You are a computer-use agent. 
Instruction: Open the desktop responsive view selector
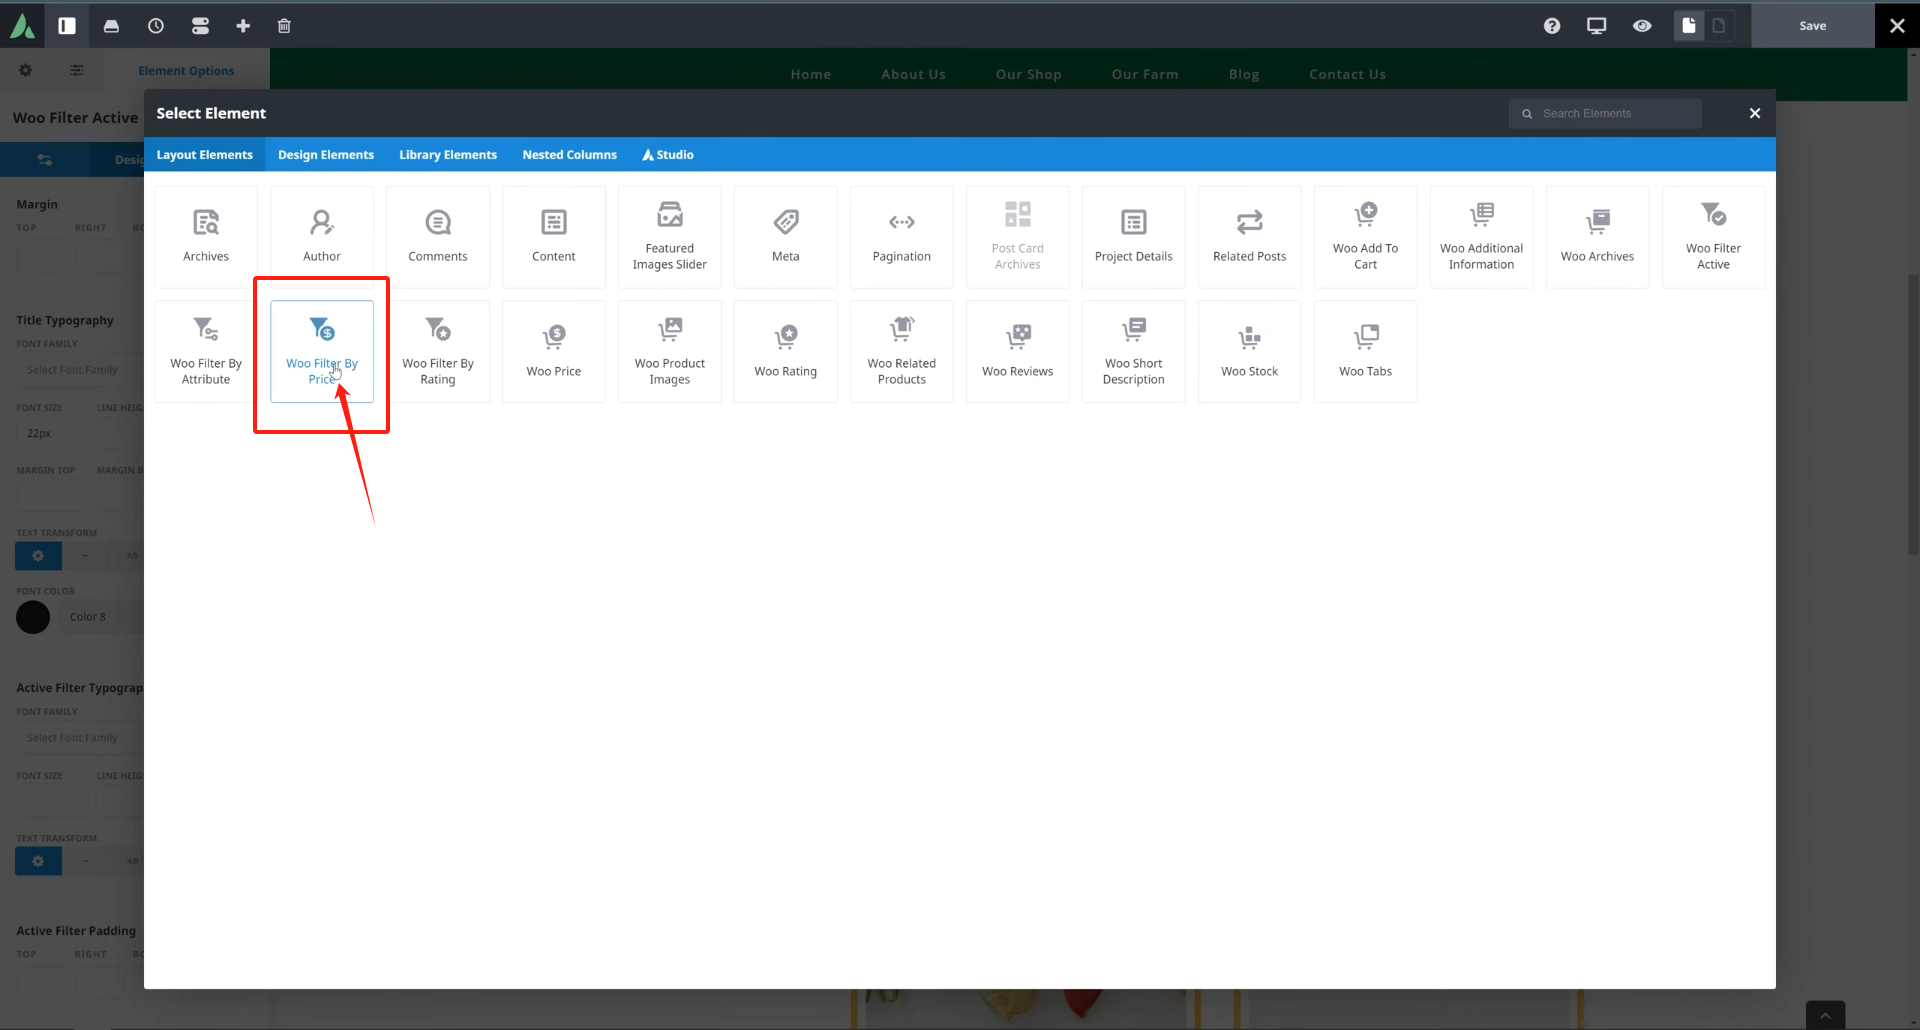pos(1596,26)
